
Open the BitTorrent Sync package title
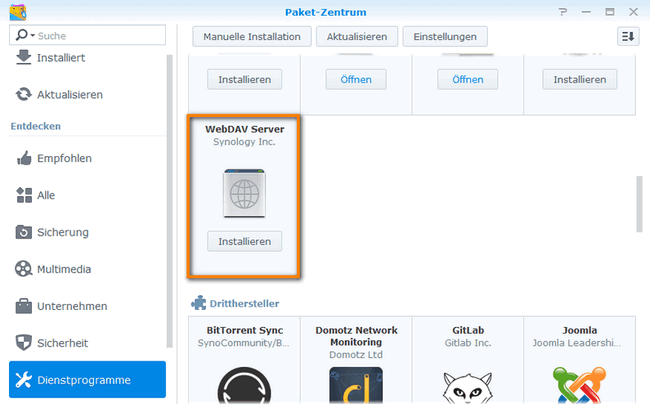click(x=245, y=330)
